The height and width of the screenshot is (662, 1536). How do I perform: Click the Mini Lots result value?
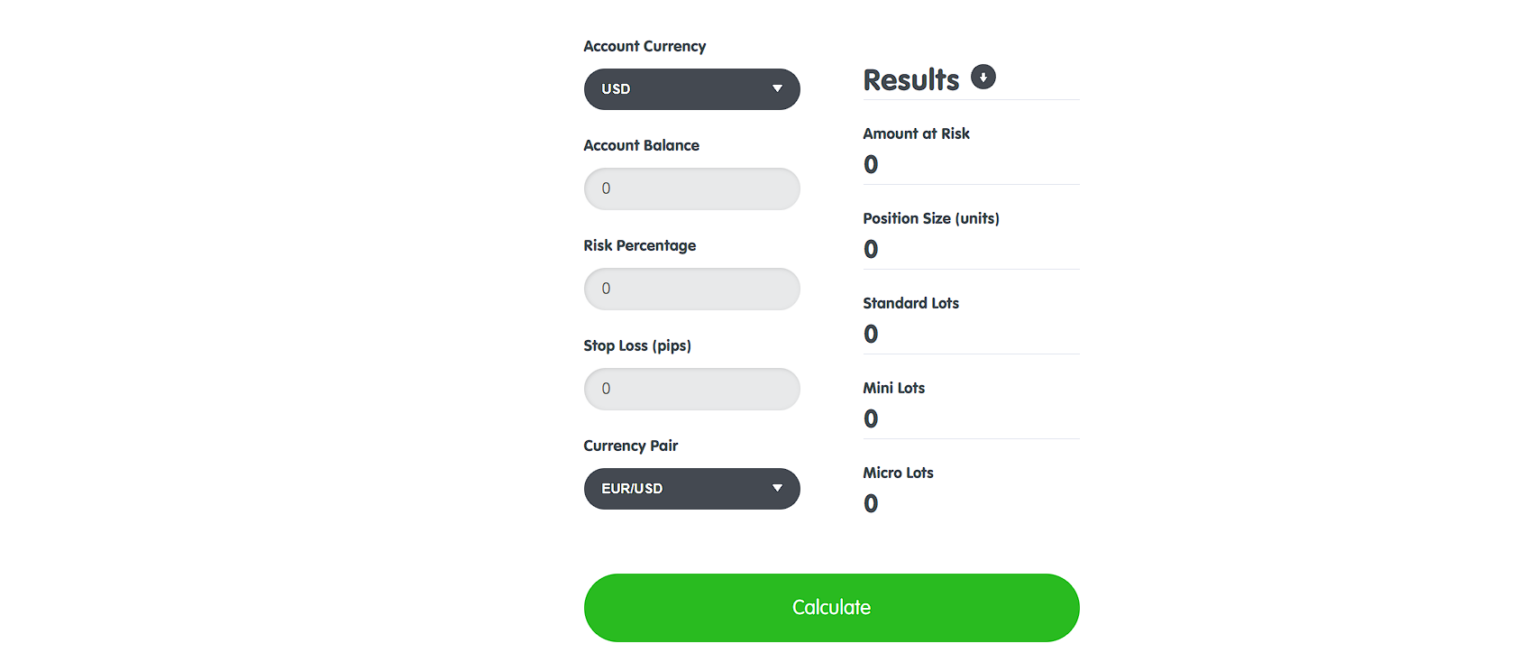pyautogui.click(x=870, y=419)
